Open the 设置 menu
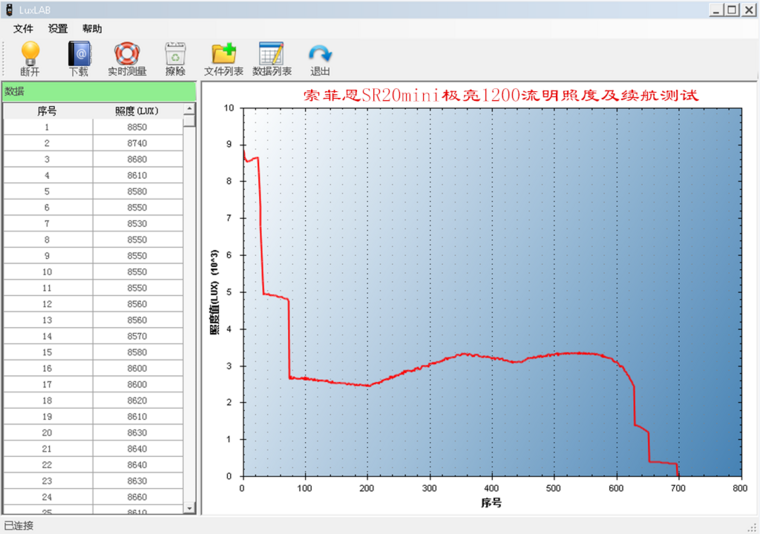760x534 pixels. 58,29
